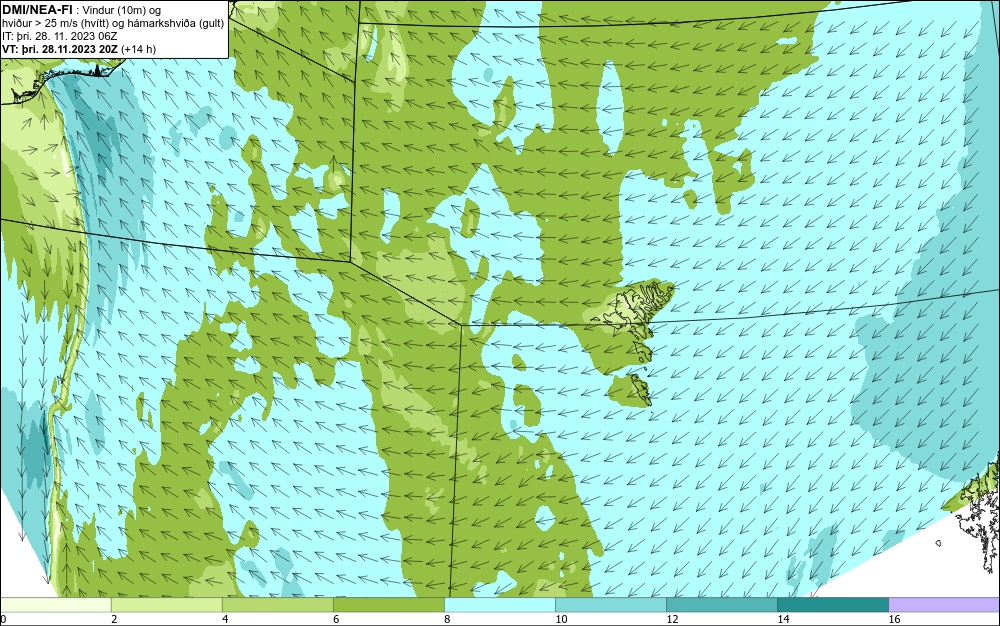
Task: Click the legend scale label '12'
Action: [x=672, y=619]
